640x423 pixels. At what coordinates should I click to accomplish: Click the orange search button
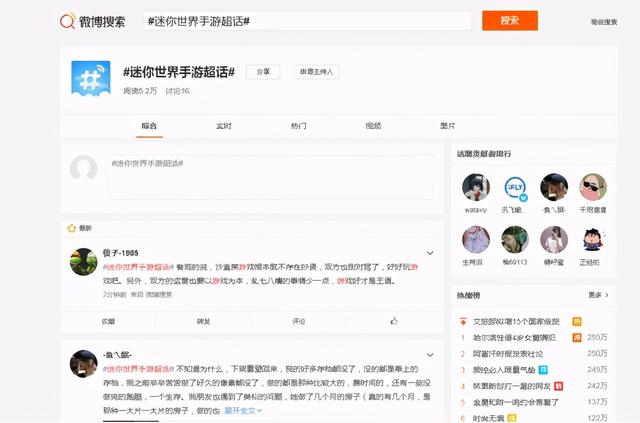pos(510,20)
